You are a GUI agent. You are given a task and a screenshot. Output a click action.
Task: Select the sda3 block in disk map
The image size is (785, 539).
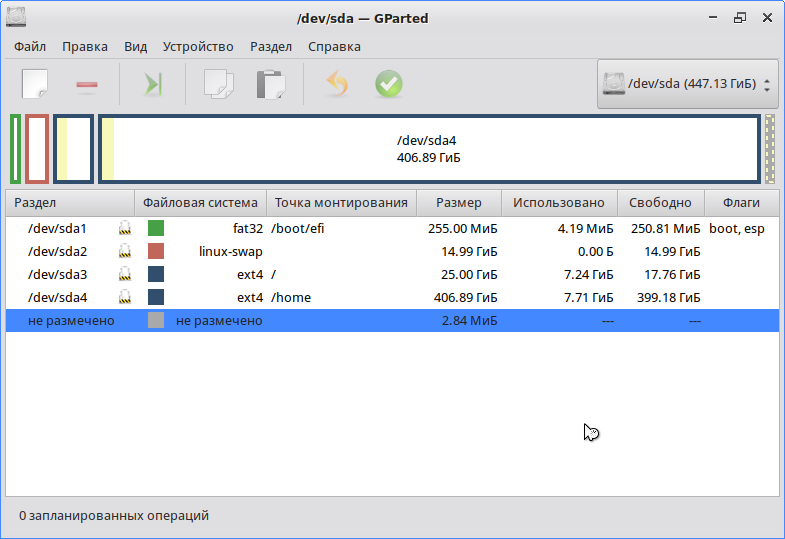(74, 149)
